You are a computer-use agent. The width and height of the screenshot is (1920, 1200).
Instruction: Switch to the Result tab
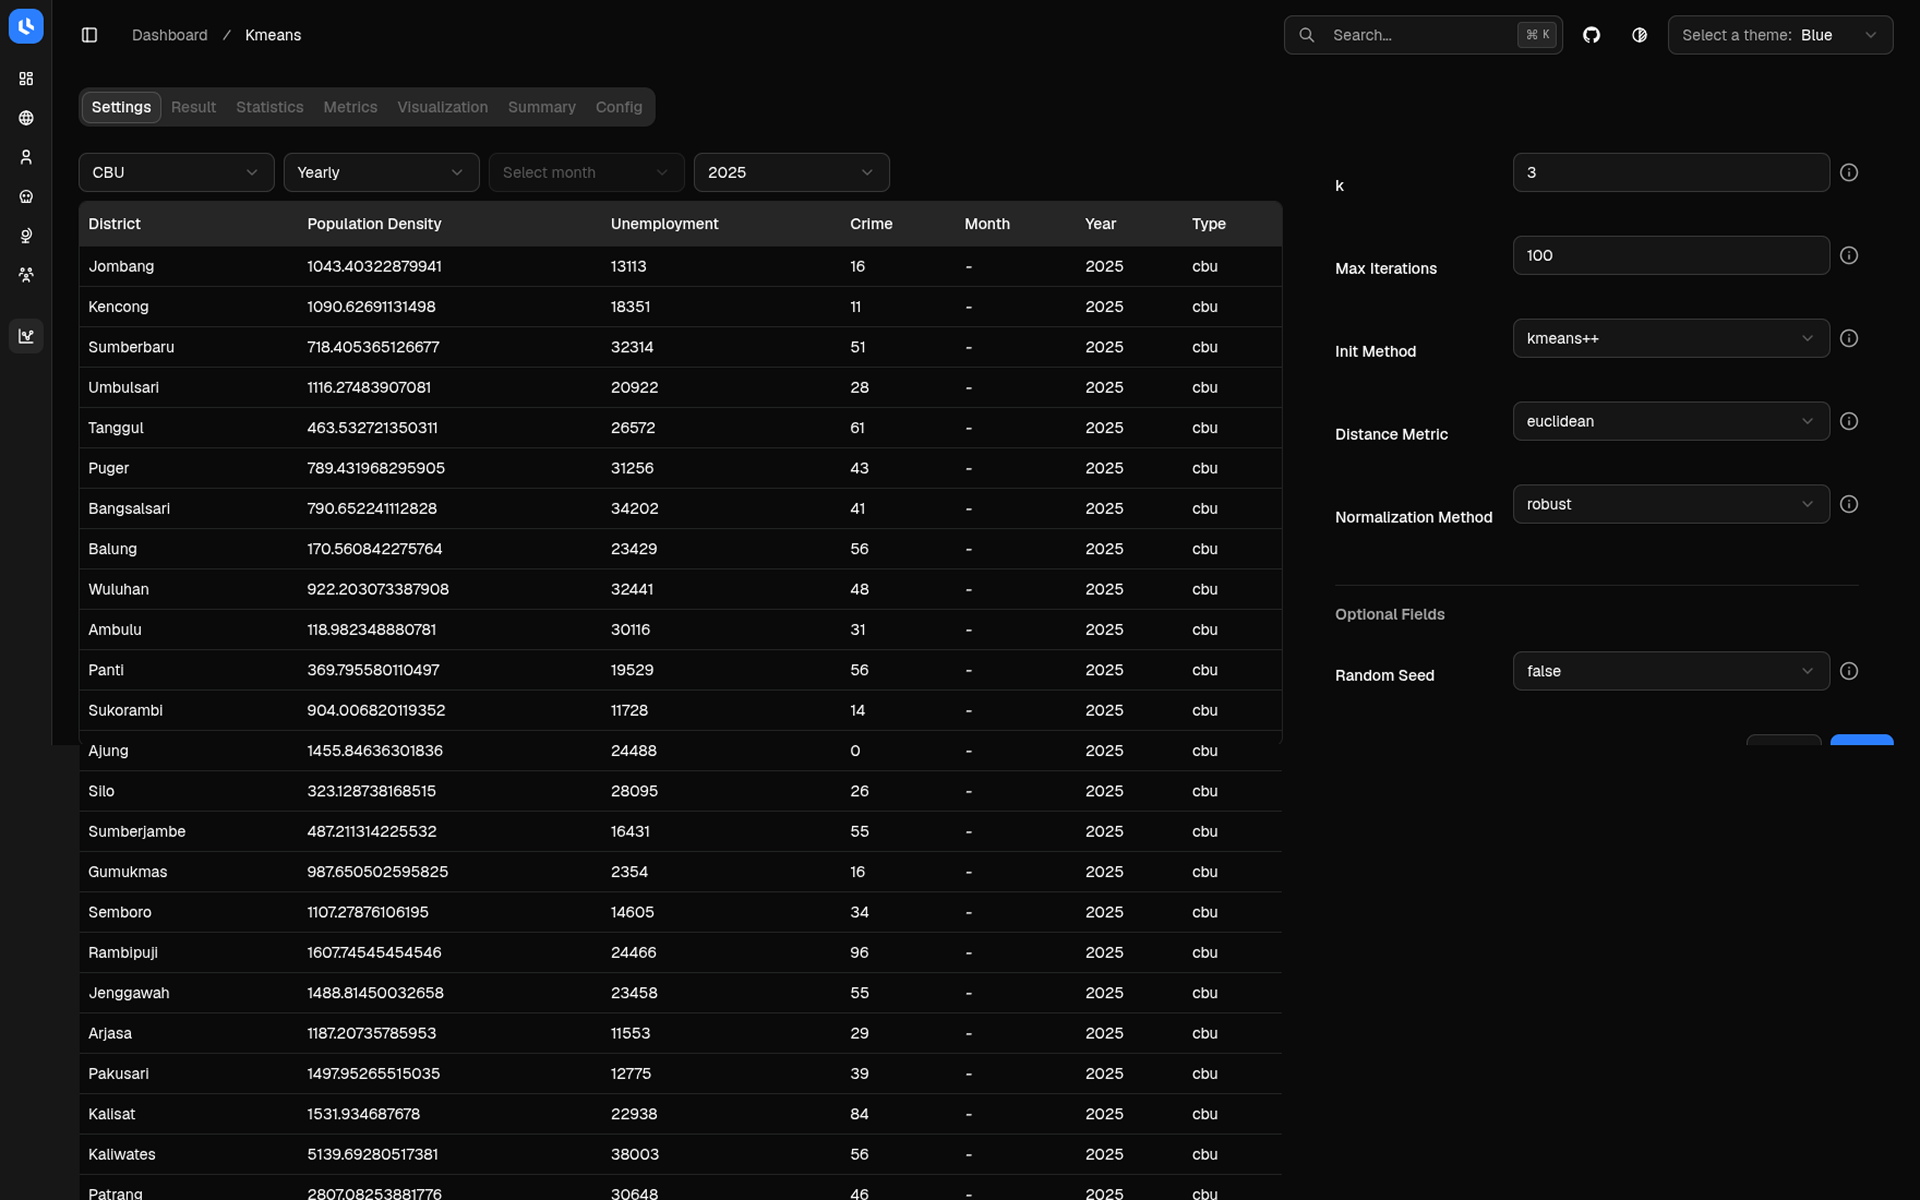193,107
